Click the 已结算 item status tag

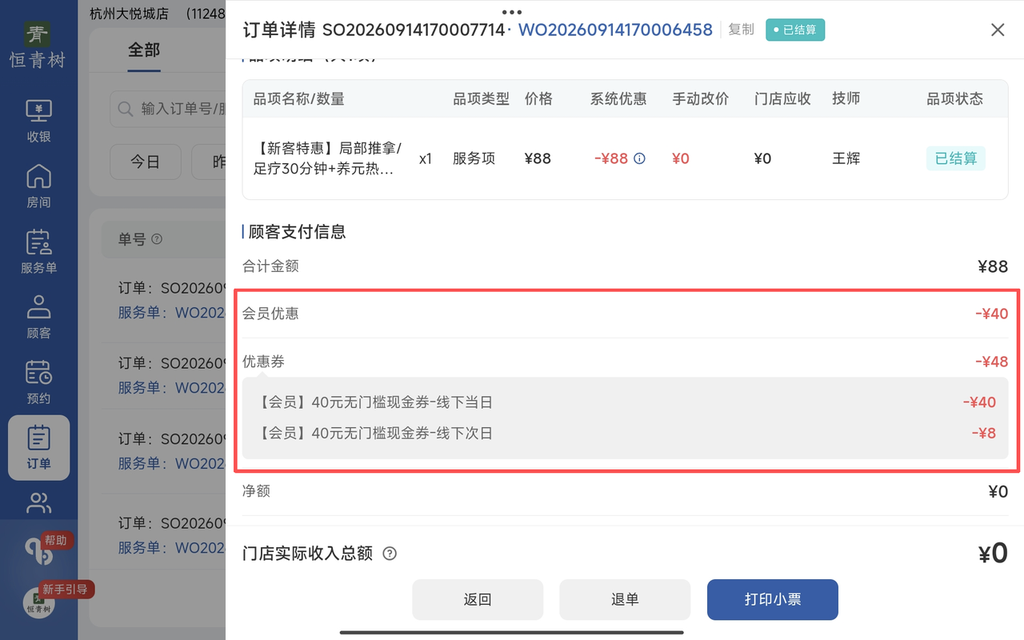[955, 159]
